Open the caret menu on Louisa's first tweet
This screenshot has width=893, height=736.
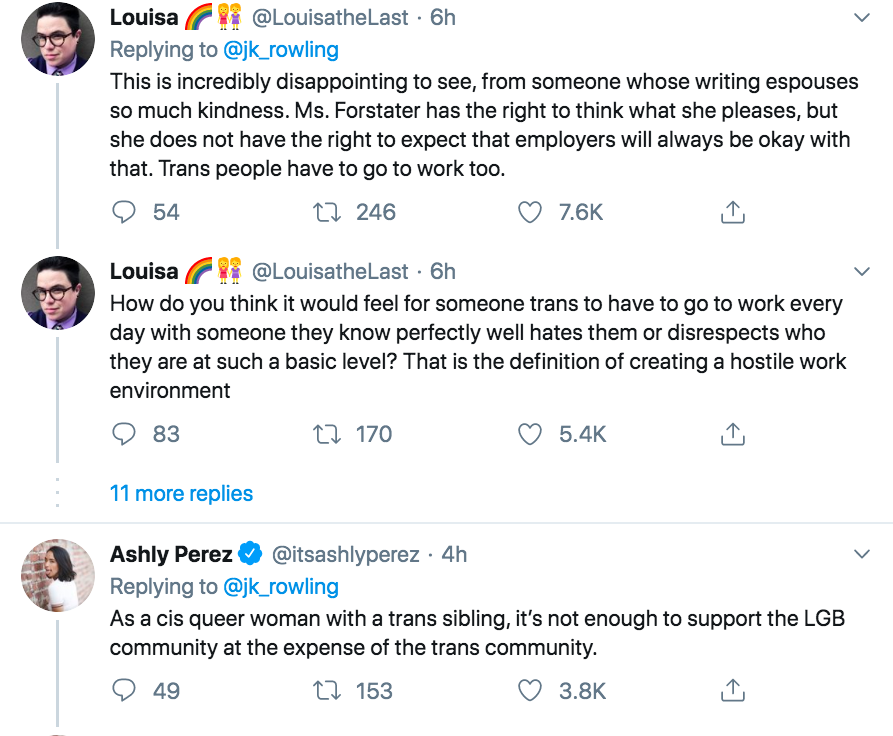(x=861, y=18)
